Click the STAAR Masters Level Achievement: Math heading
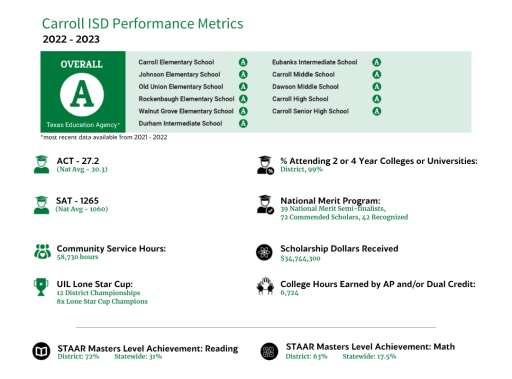 tap(370, 347)
